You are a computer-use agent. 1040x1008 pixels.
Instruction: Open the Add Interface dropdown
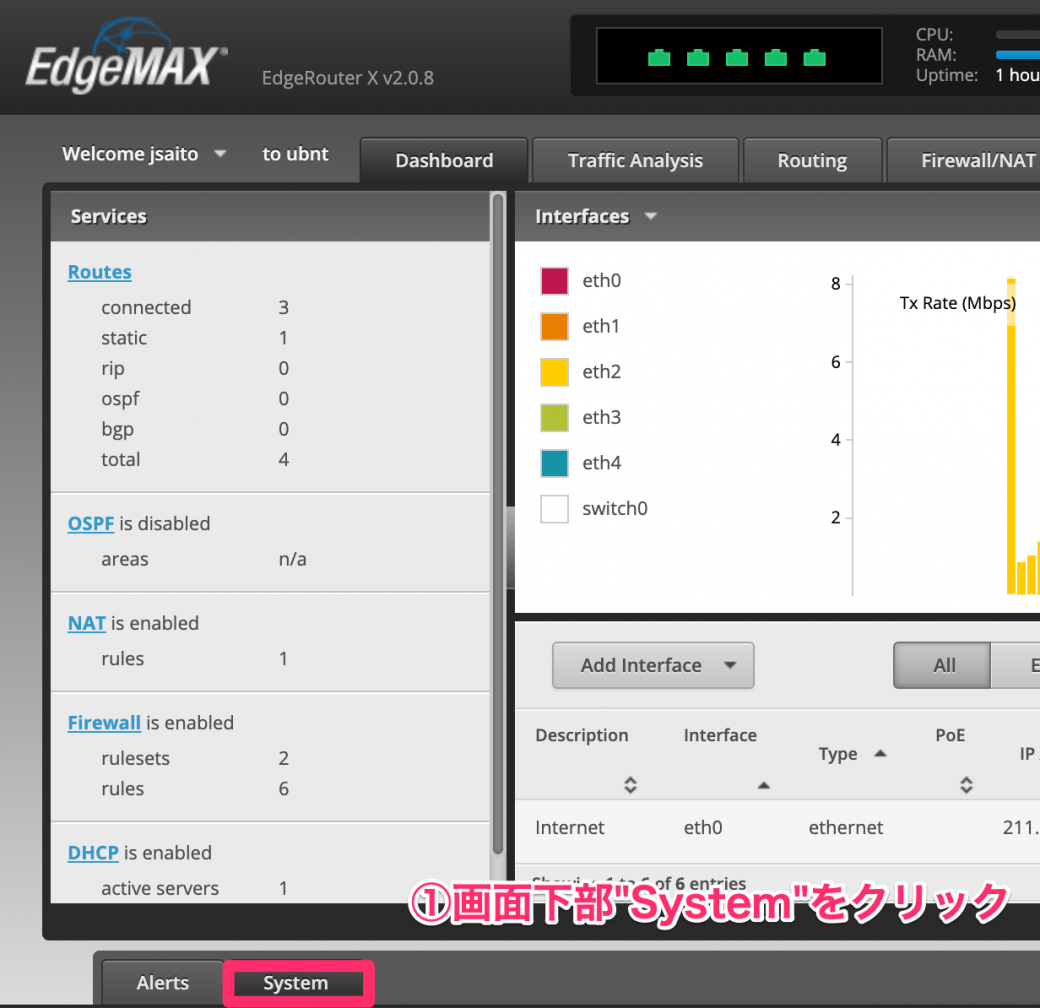click(x=652, y=665)
